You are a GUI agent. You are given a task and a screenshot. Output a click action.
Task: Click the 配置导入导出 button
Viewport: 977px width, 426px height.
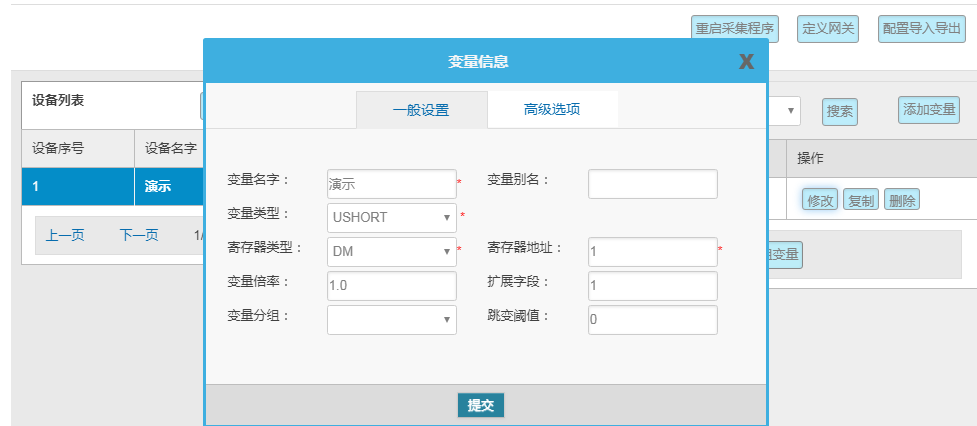(921, 29)
